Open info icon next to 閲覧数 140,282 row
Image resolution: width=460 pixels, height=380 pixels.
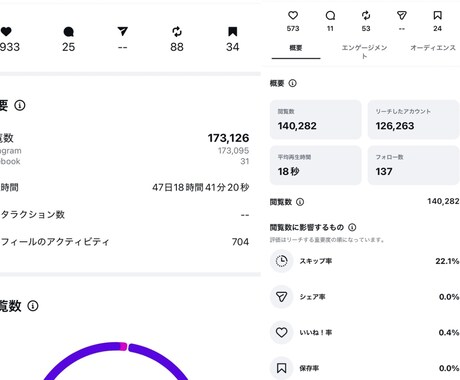300,202
